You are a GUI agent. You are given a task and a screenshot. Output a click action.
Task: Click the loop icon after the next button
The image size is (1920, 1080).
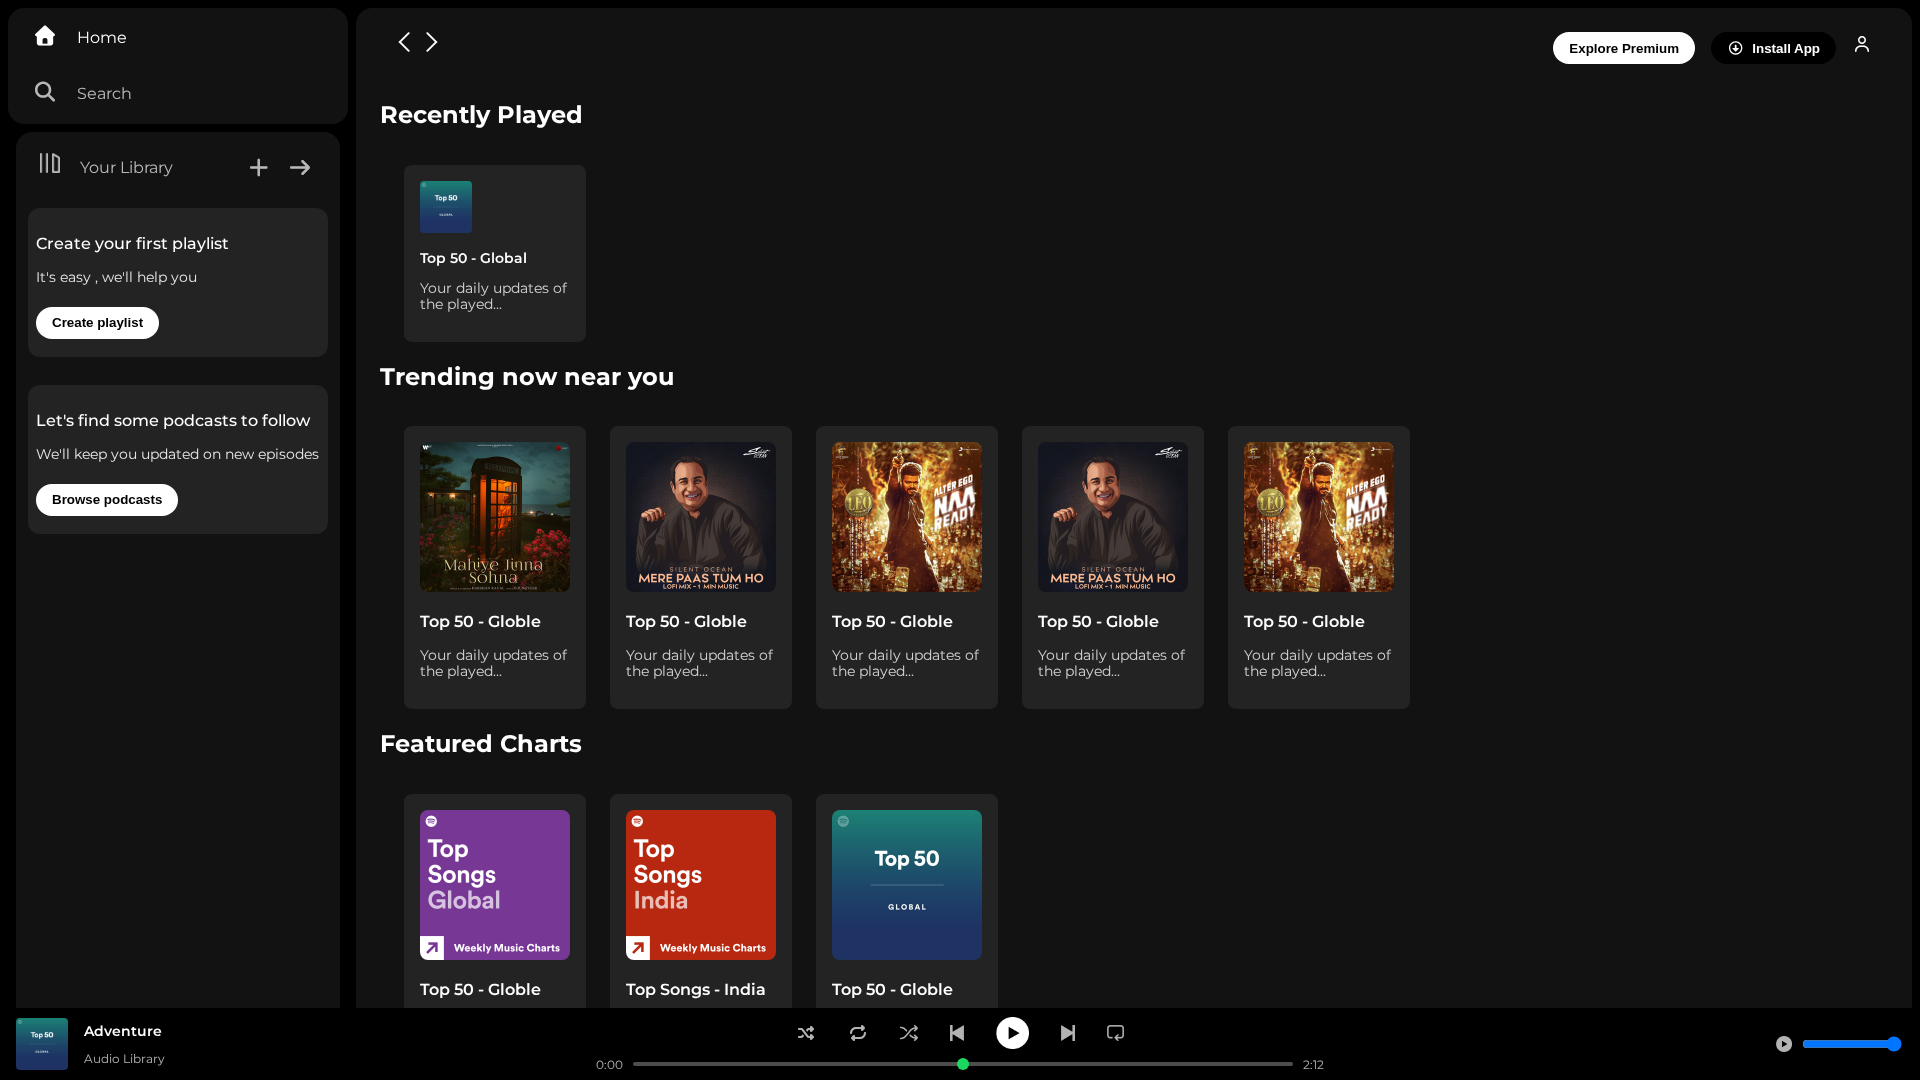pos(1116,1033)
